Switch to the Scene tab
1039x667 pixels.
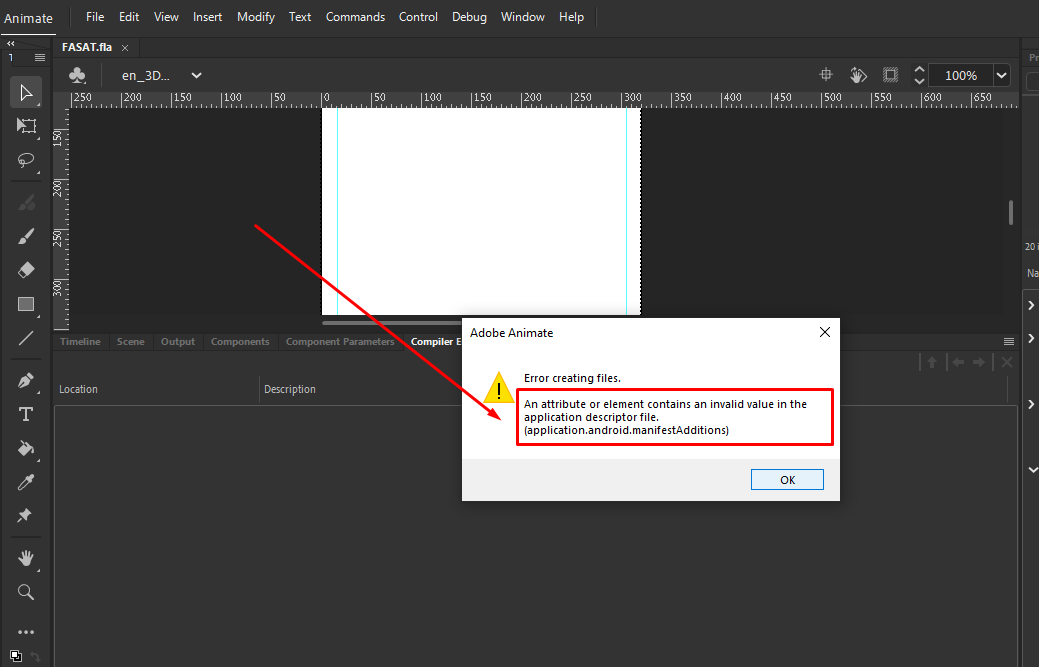coord(131,342)
